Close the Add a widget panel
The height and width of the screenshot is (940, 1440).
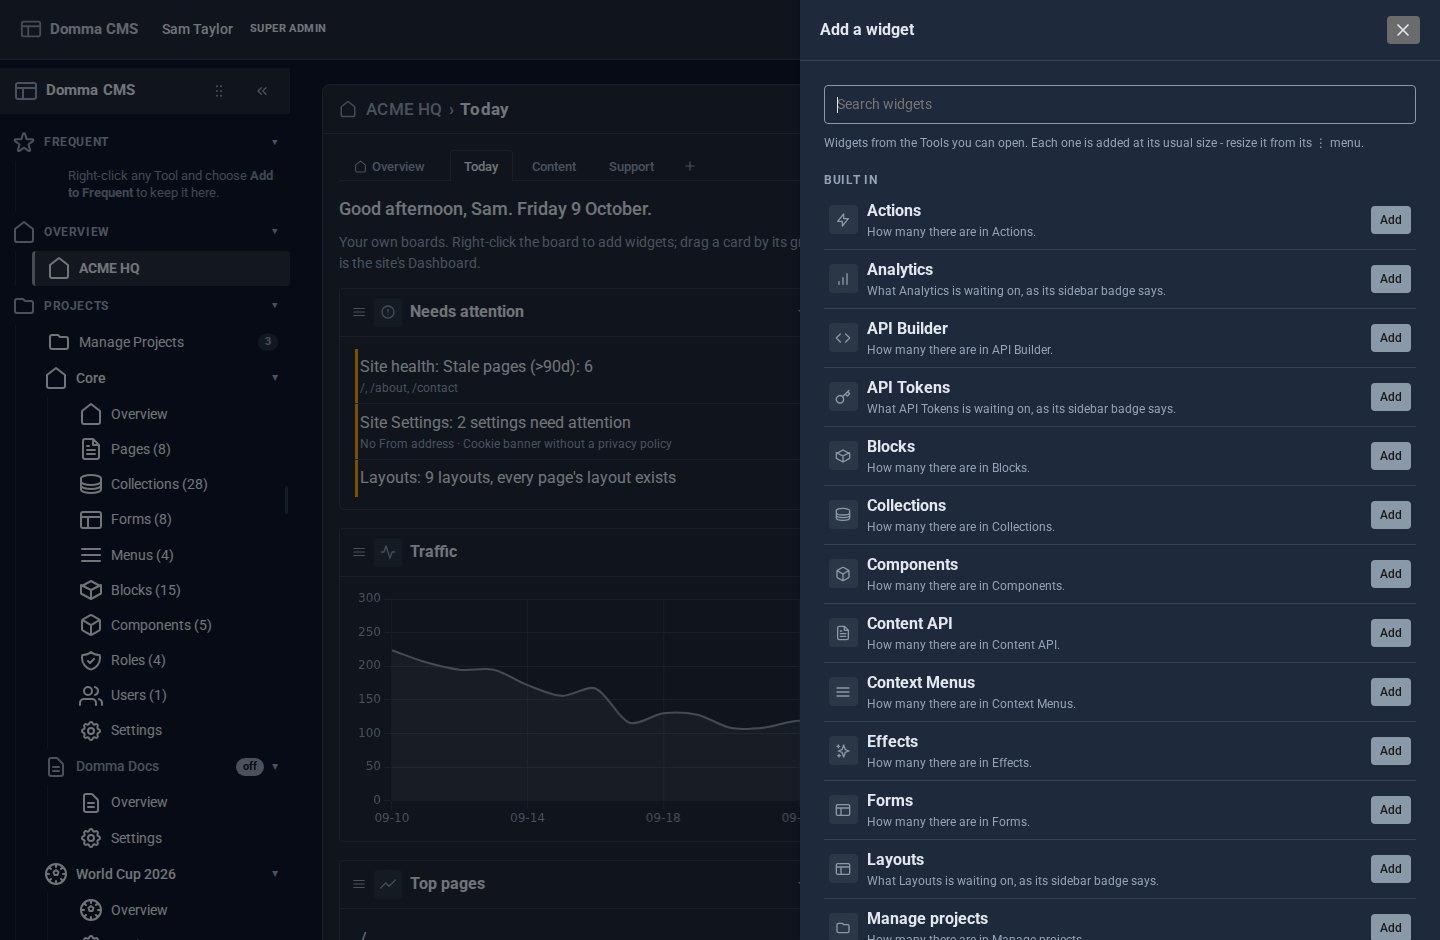point(1403,30)
